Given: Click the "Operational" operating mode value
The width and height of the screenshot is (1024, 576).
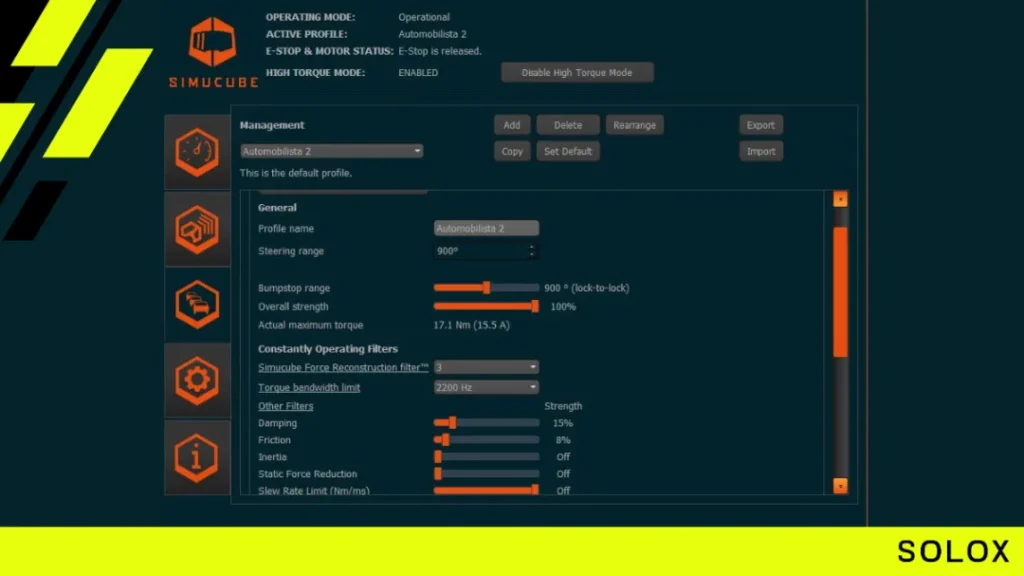Looking at the screenshot, I should (424, 17).
